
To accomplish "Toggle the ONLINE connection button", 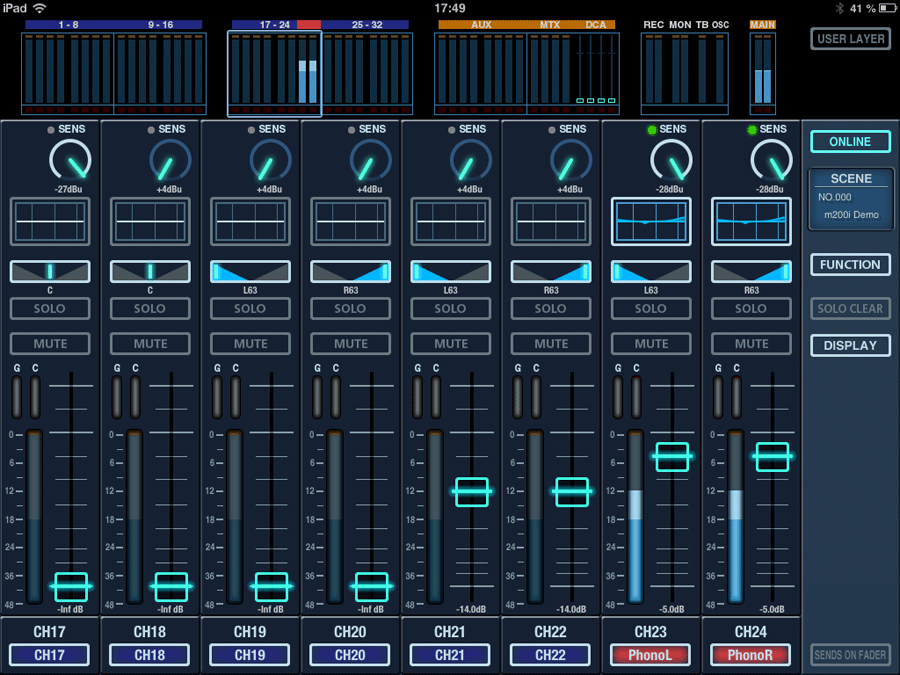I will (850, 142).
